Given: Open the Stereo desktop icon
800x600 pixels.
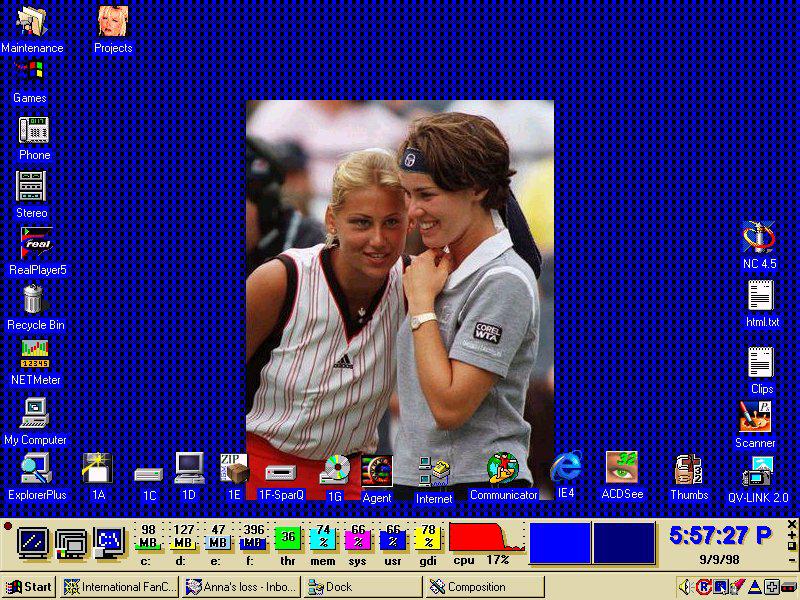Looking at the screenshot, I should coord(31,187).
